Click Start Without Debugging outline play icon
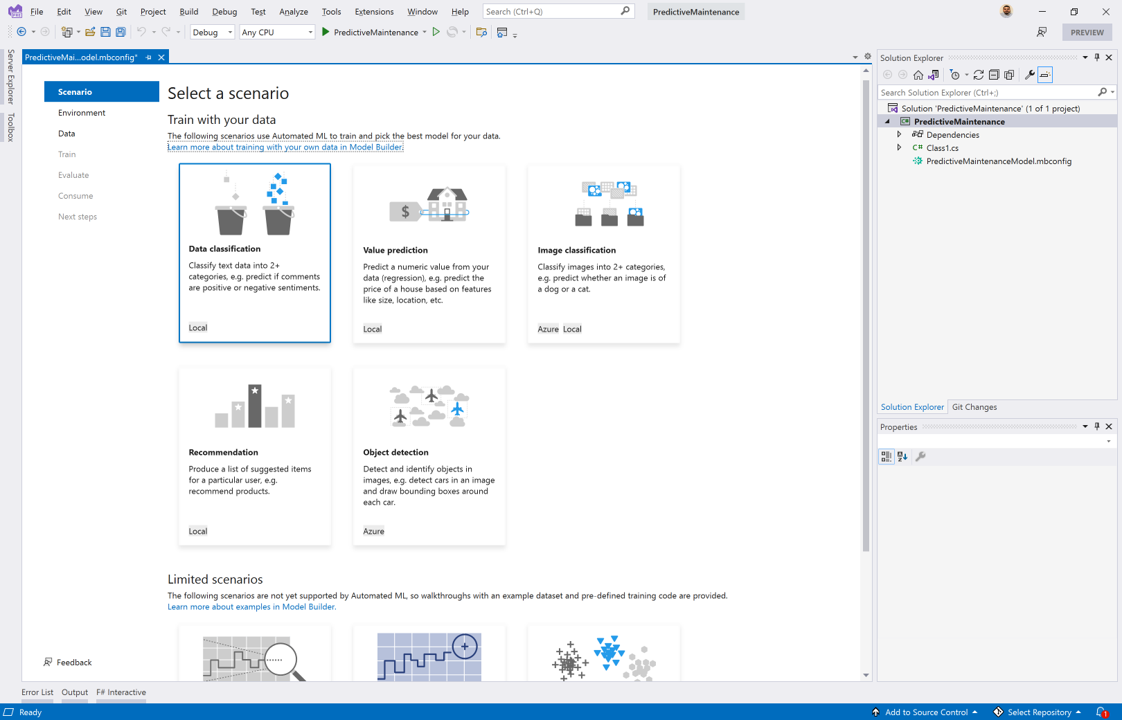 [436, 32]
